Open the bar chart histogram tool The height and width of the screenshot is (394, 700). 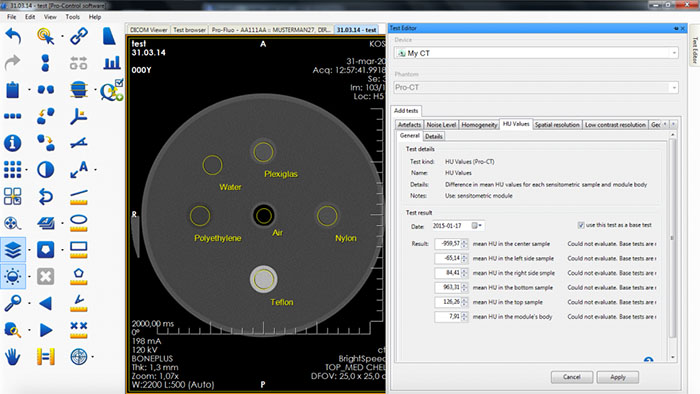(112, 63)
